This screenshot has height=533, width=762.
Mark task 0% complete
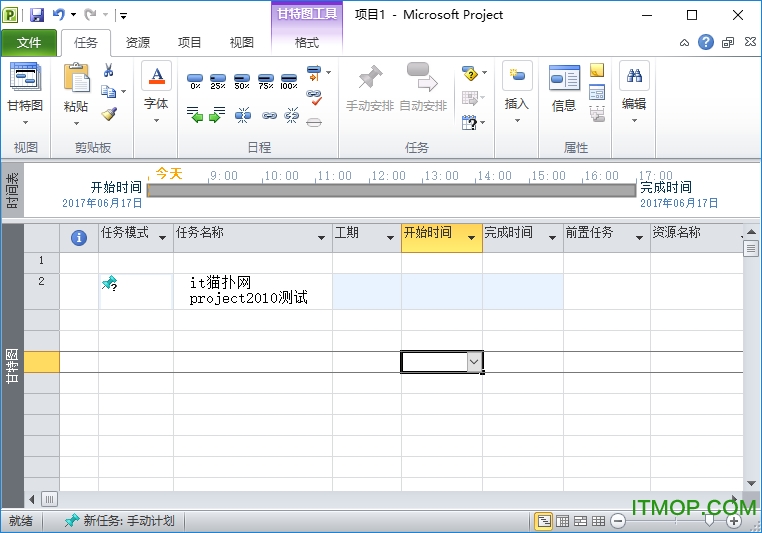click(x=195, y=81)
